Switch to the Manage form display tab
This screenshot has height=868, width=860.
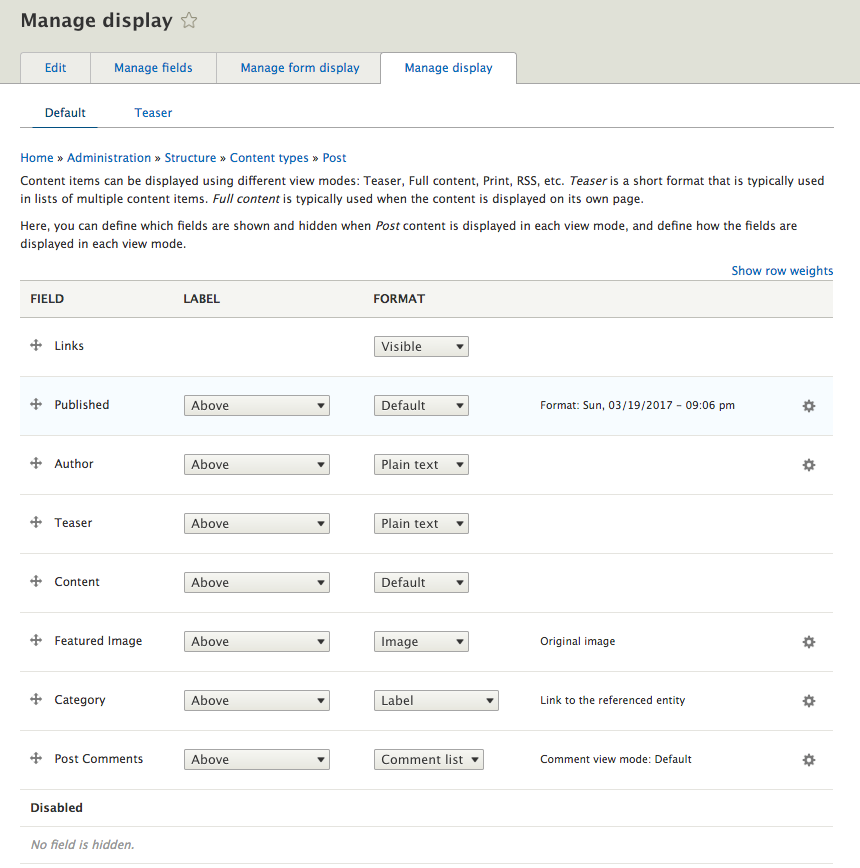300,68
